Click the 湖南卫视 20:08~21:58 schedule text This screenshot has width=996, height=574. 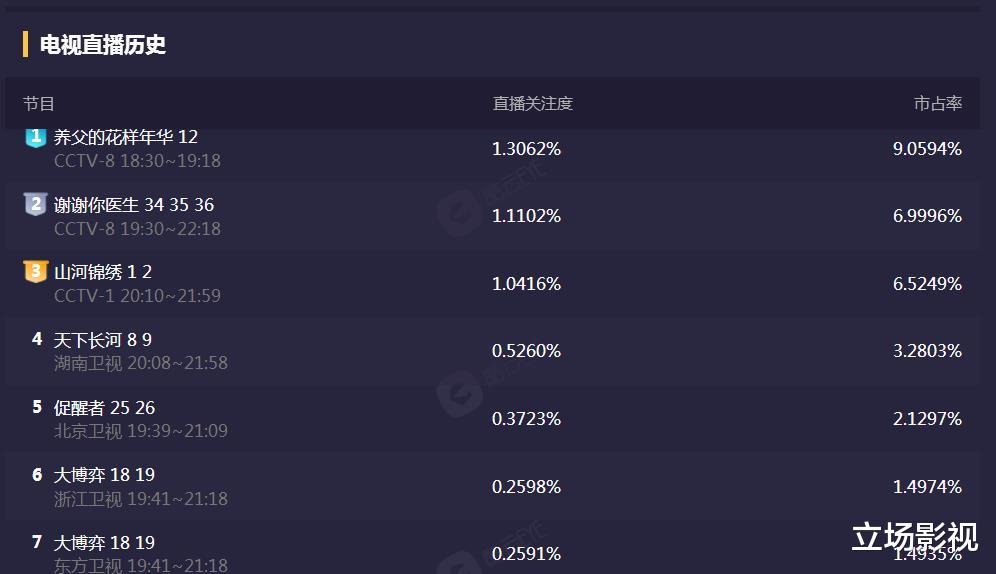click(141, 363)
